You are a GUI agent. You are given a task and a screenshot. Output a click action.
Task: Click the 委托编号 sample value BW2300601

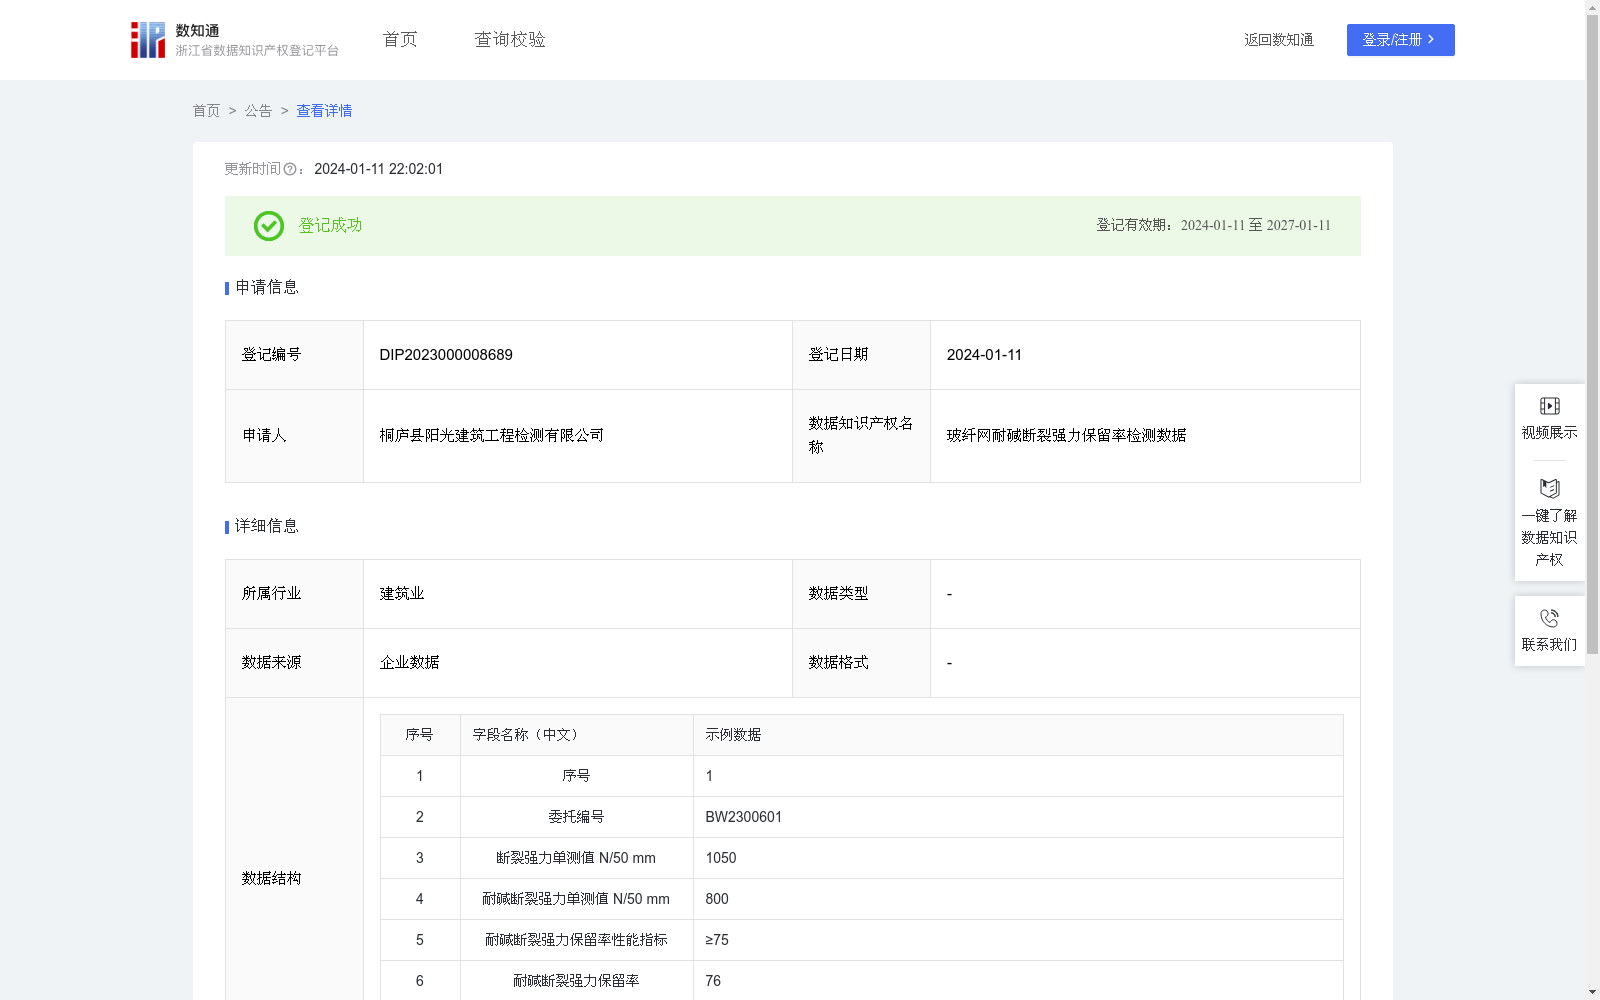(x=744, y=817)
